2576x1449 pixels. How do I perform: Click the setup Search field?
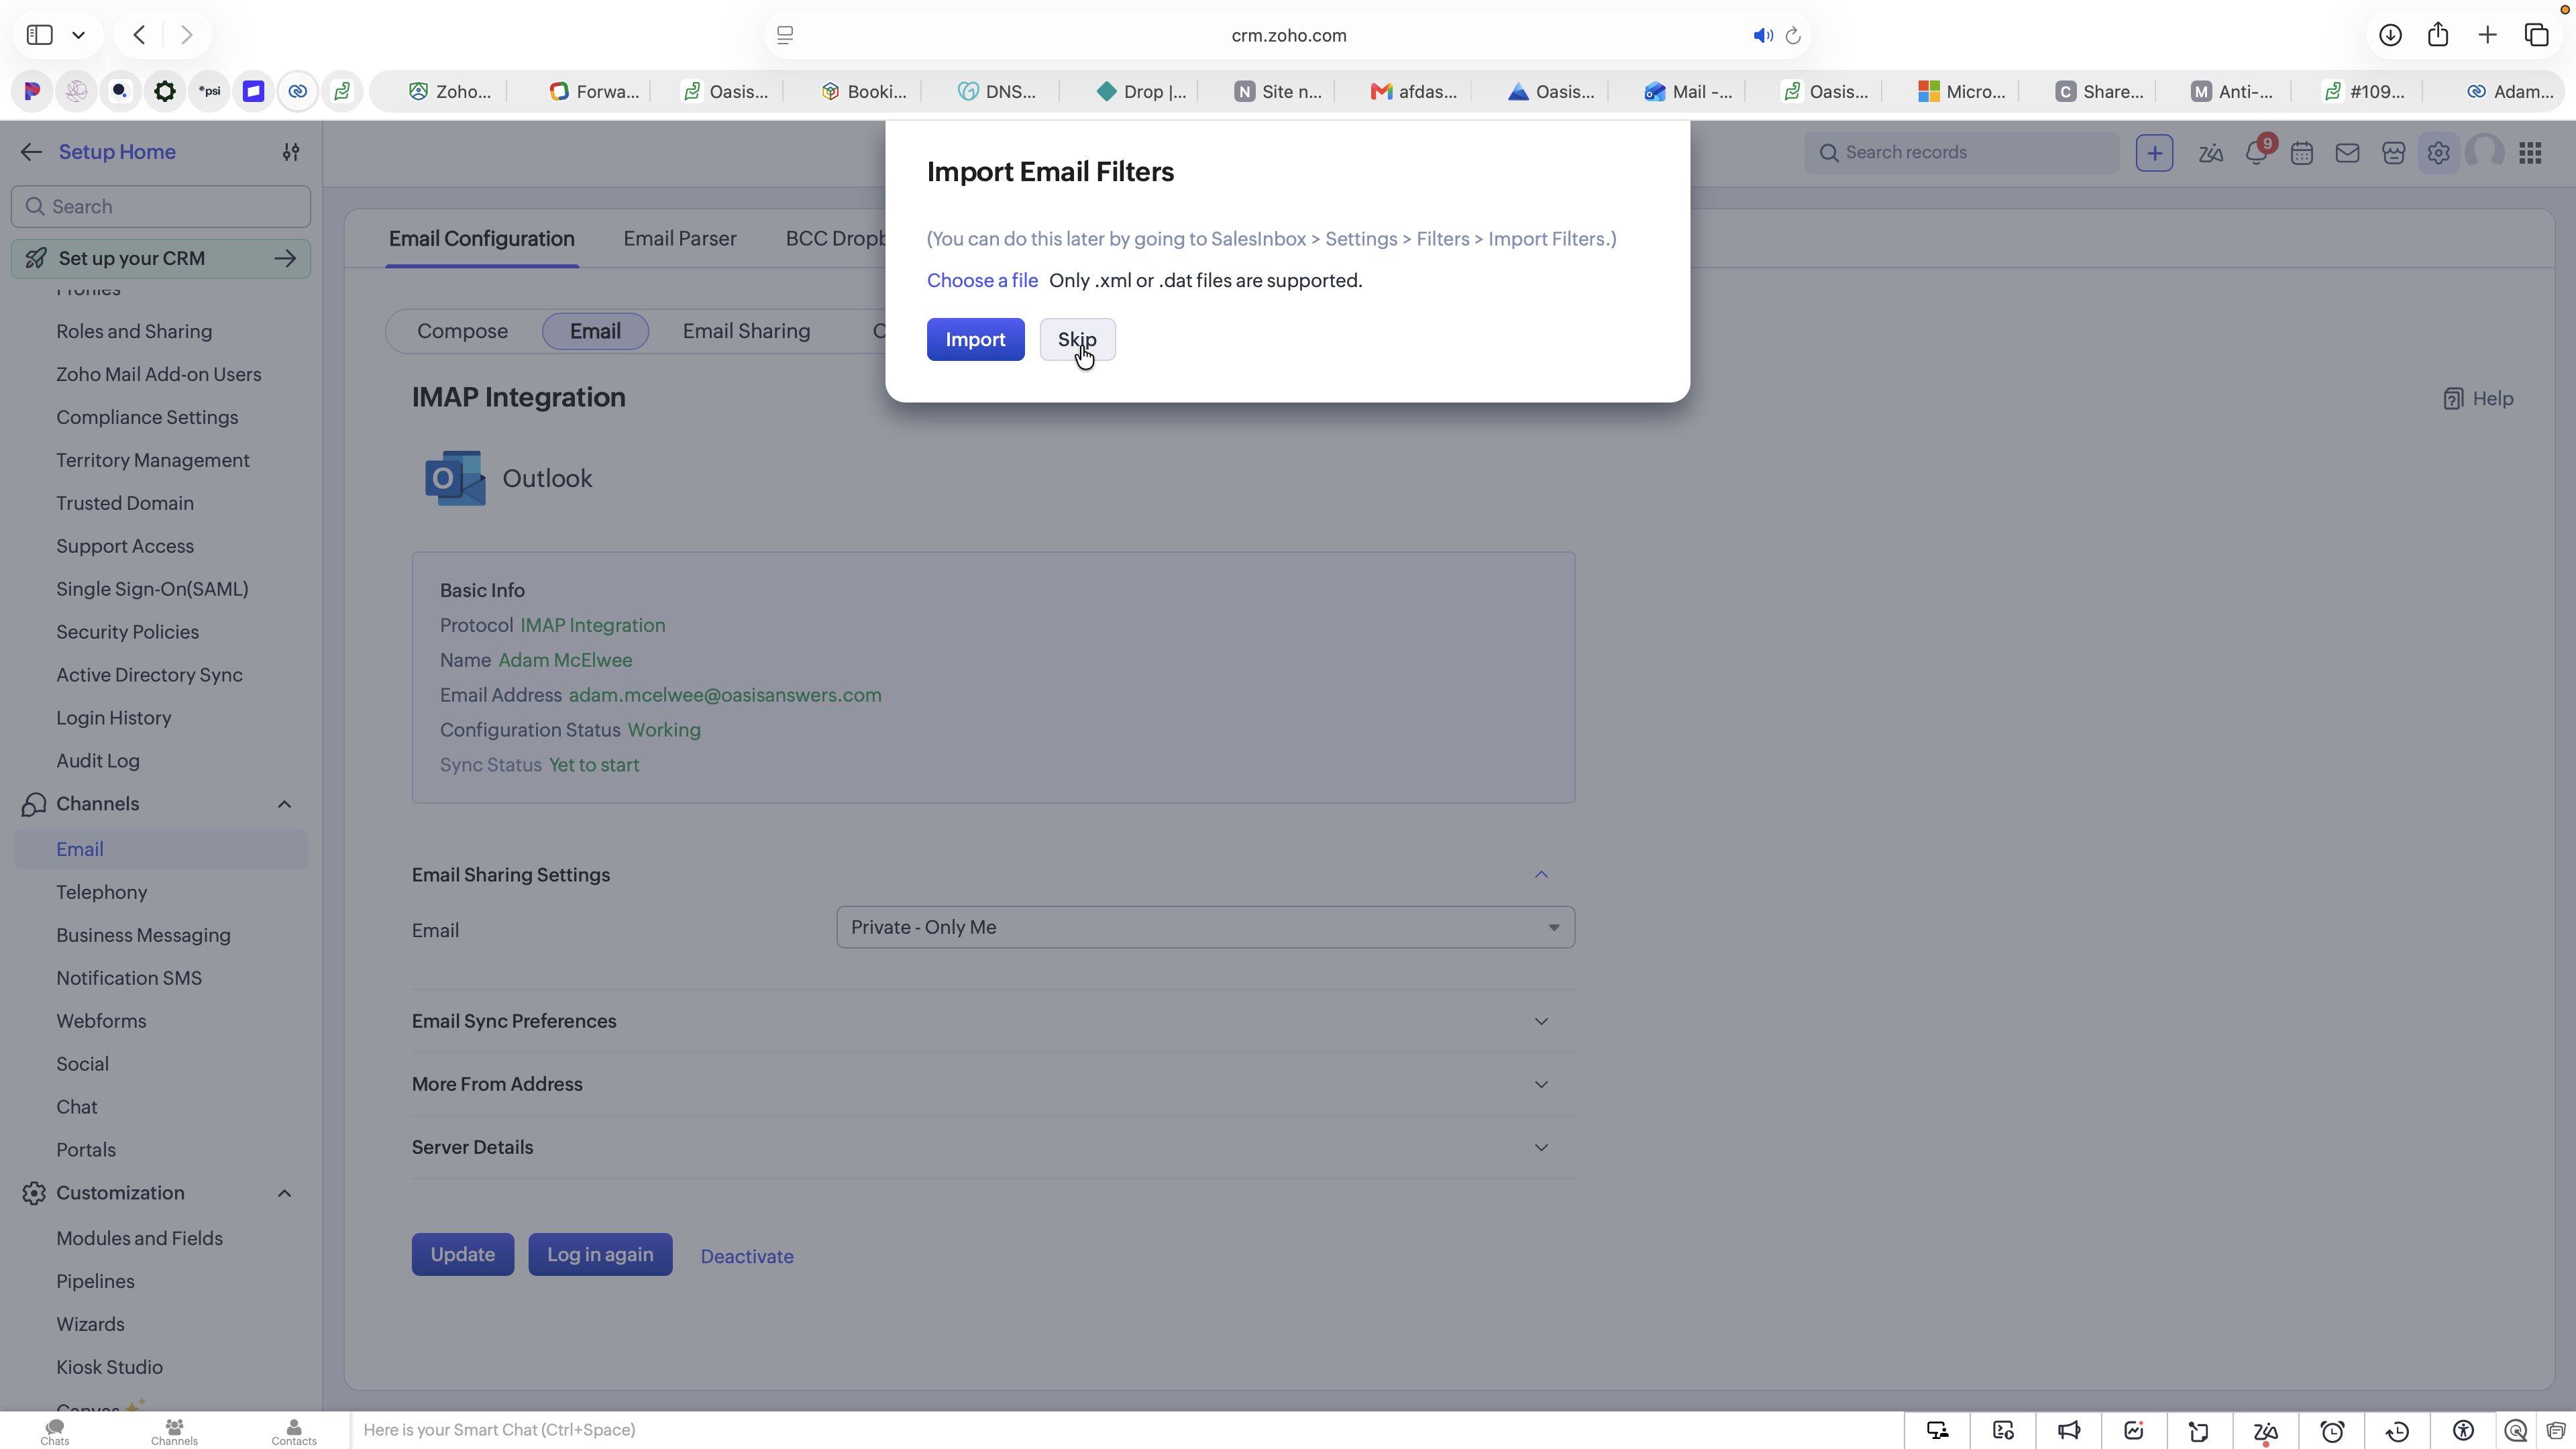(161, 206)
